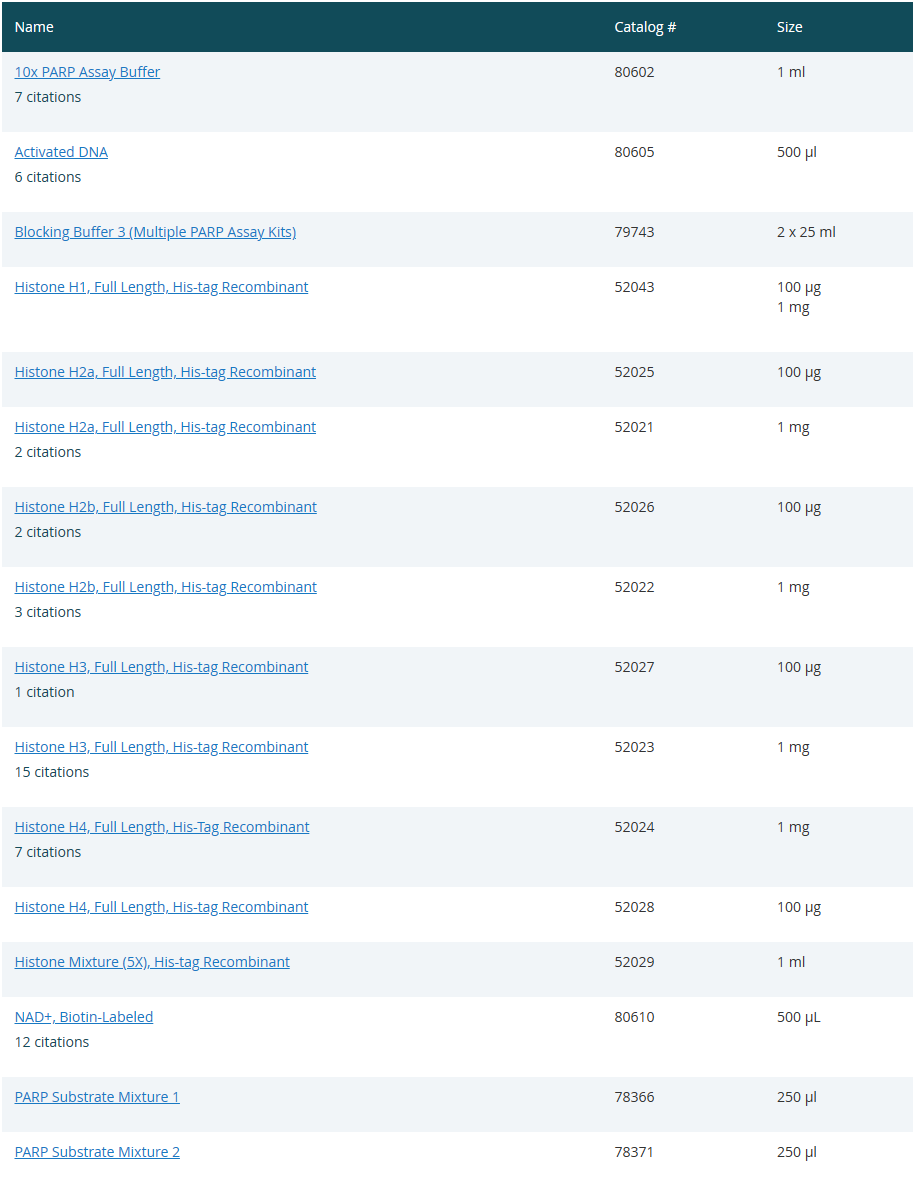Click Histone H2b link for catalog 52026
The image size is (913, 1179).
tap(165, 507)
